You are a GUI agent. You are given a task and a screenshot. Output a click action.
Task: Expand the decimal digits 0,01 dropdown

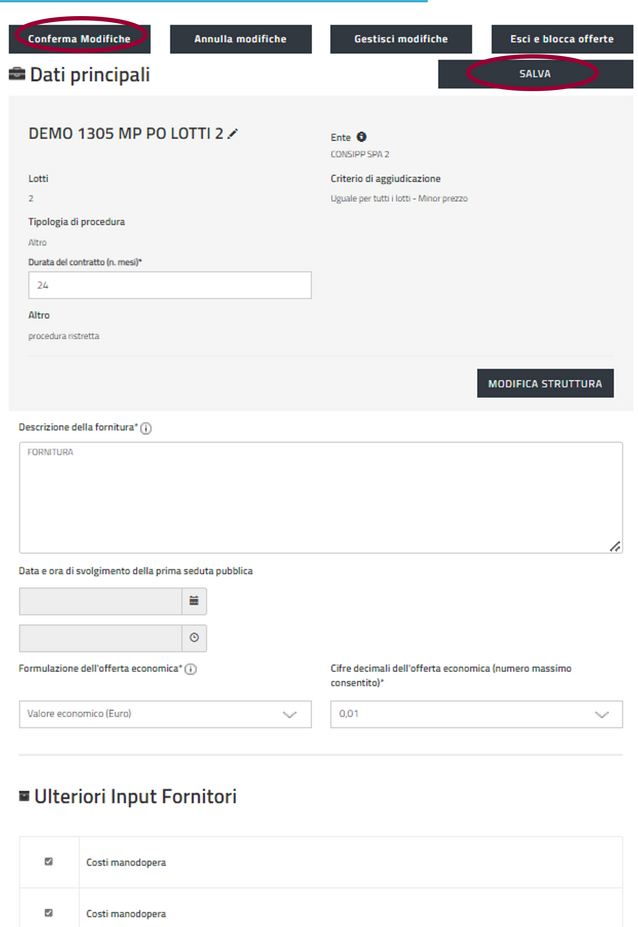tap(476, 714)
